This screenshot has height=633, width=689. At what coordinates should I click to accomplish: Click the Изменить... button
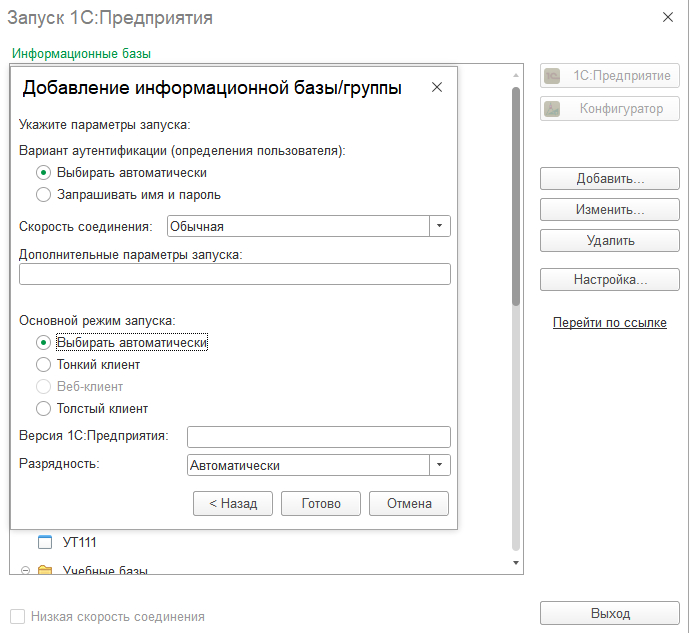[610, 210]
